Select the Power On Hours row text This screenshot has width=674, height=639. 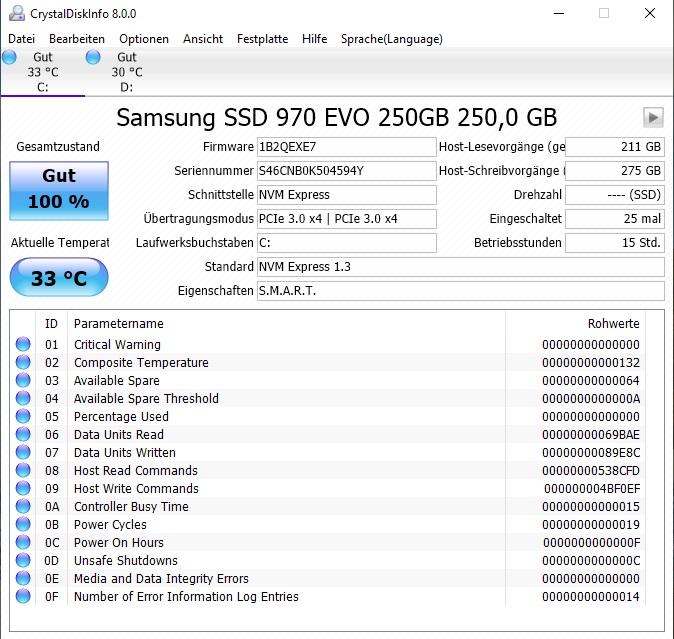[119, 543]
